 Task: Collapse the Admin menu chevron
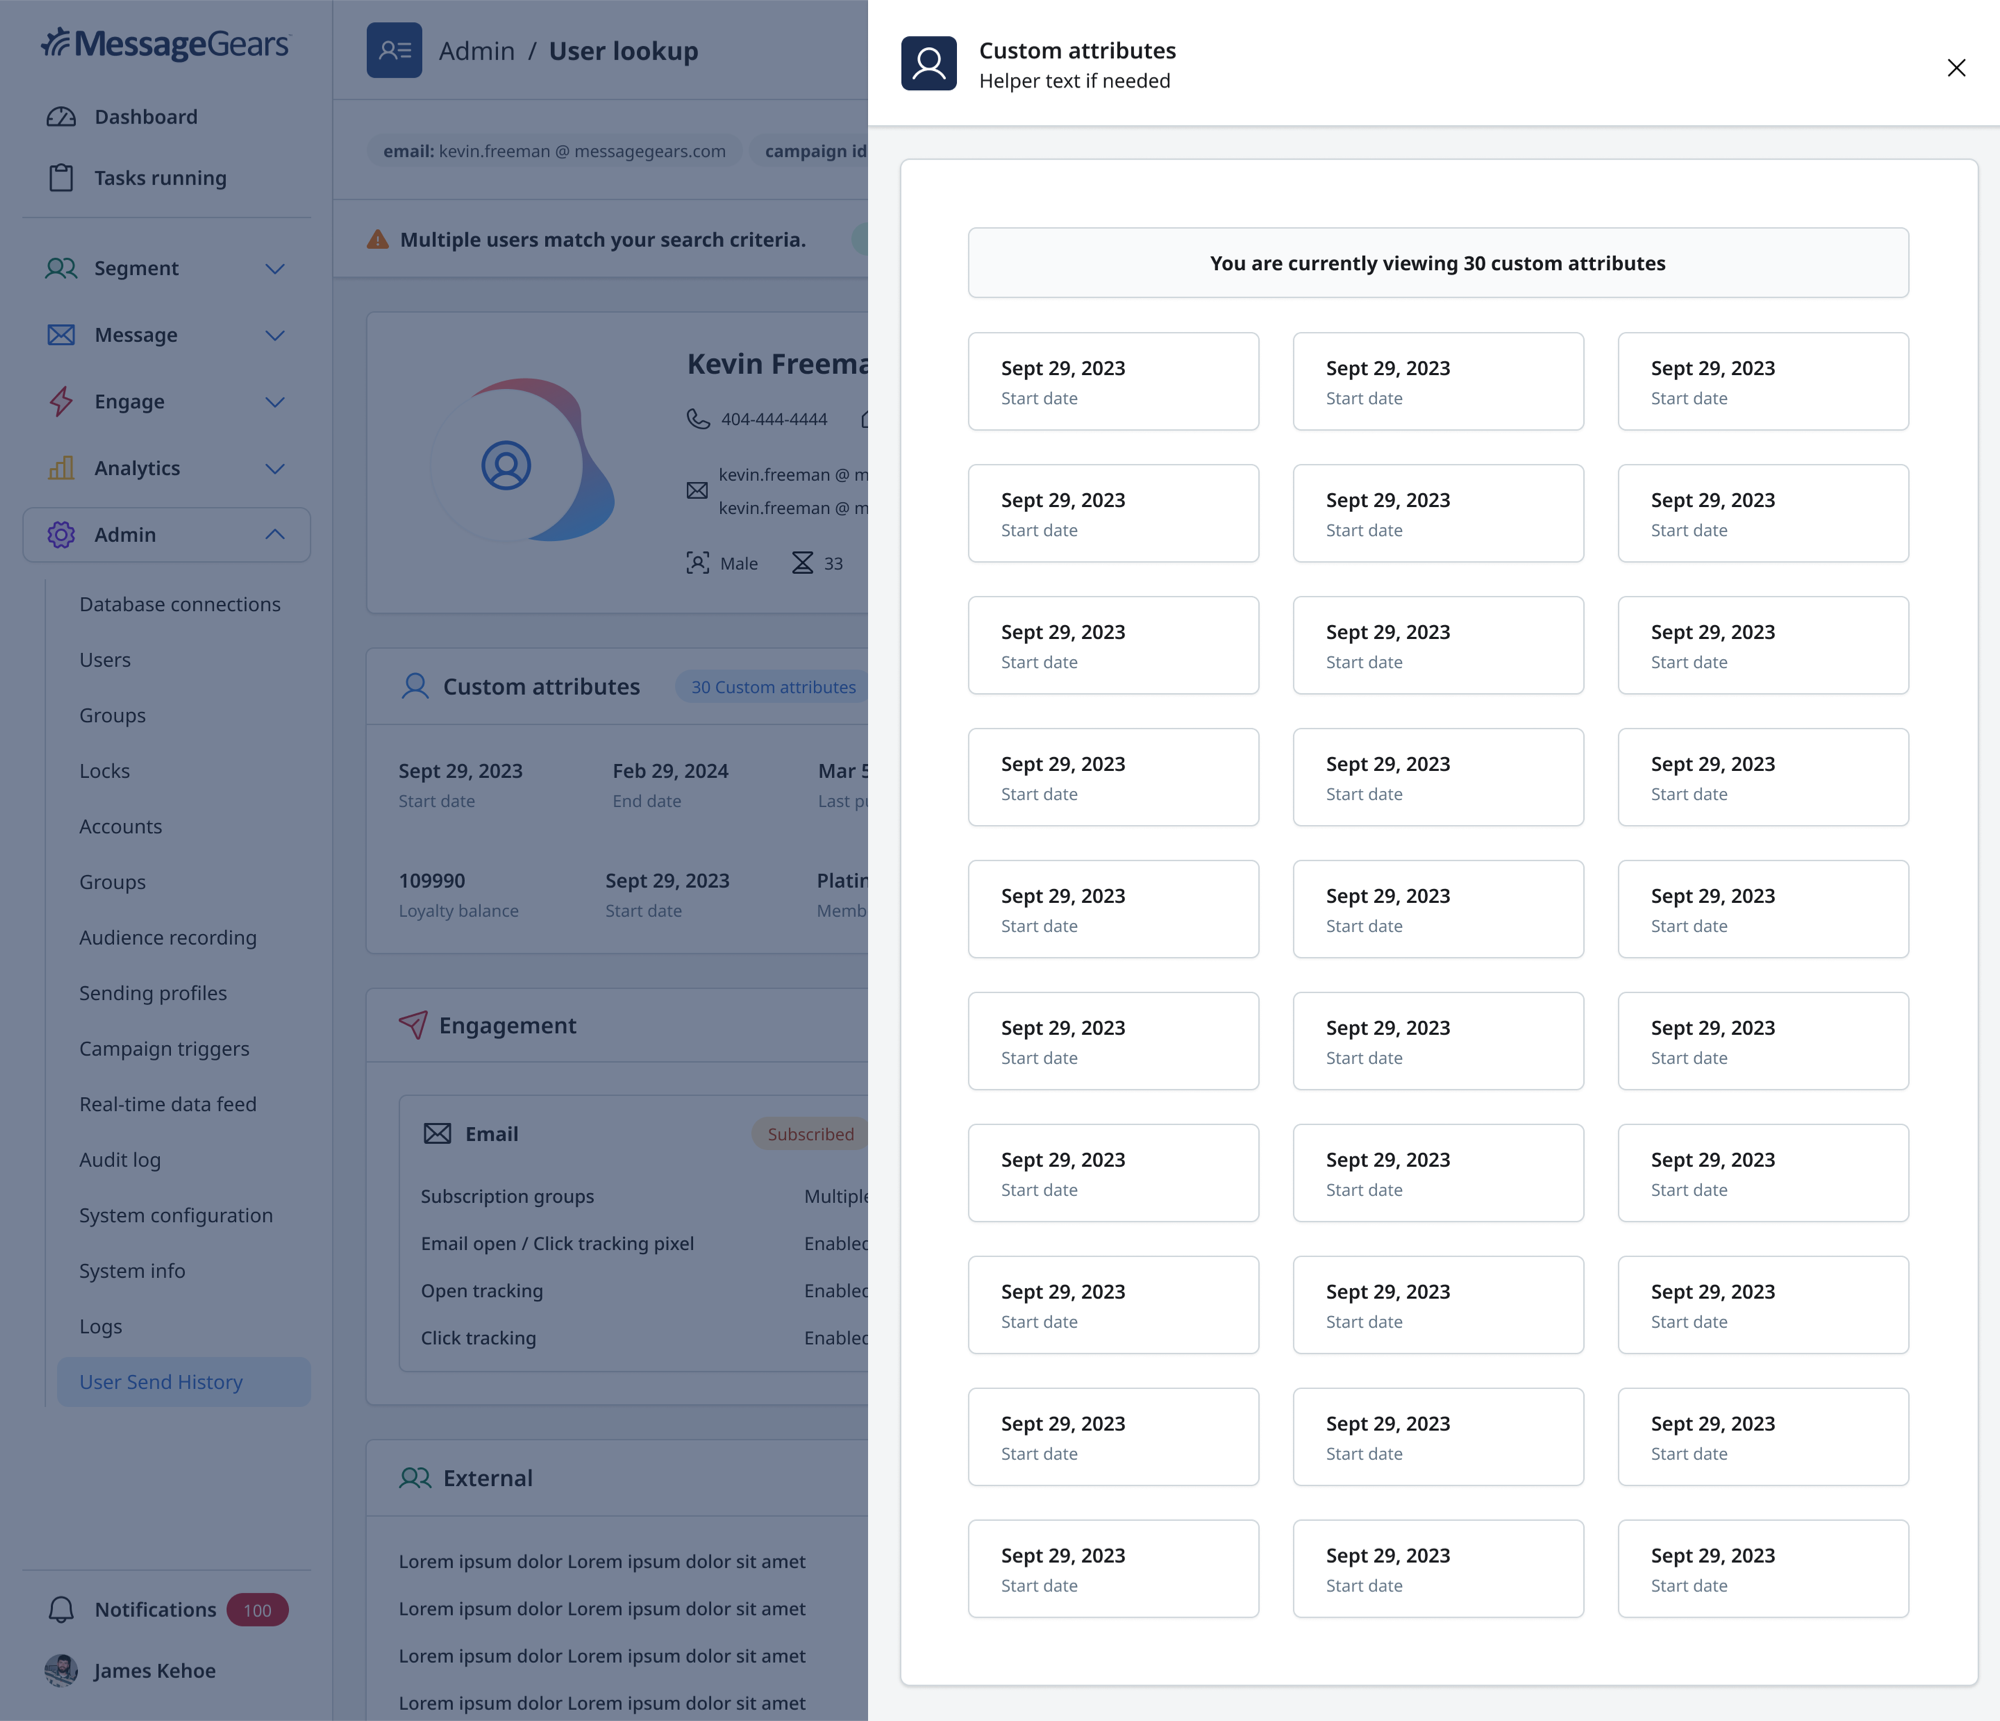(275, 534)
